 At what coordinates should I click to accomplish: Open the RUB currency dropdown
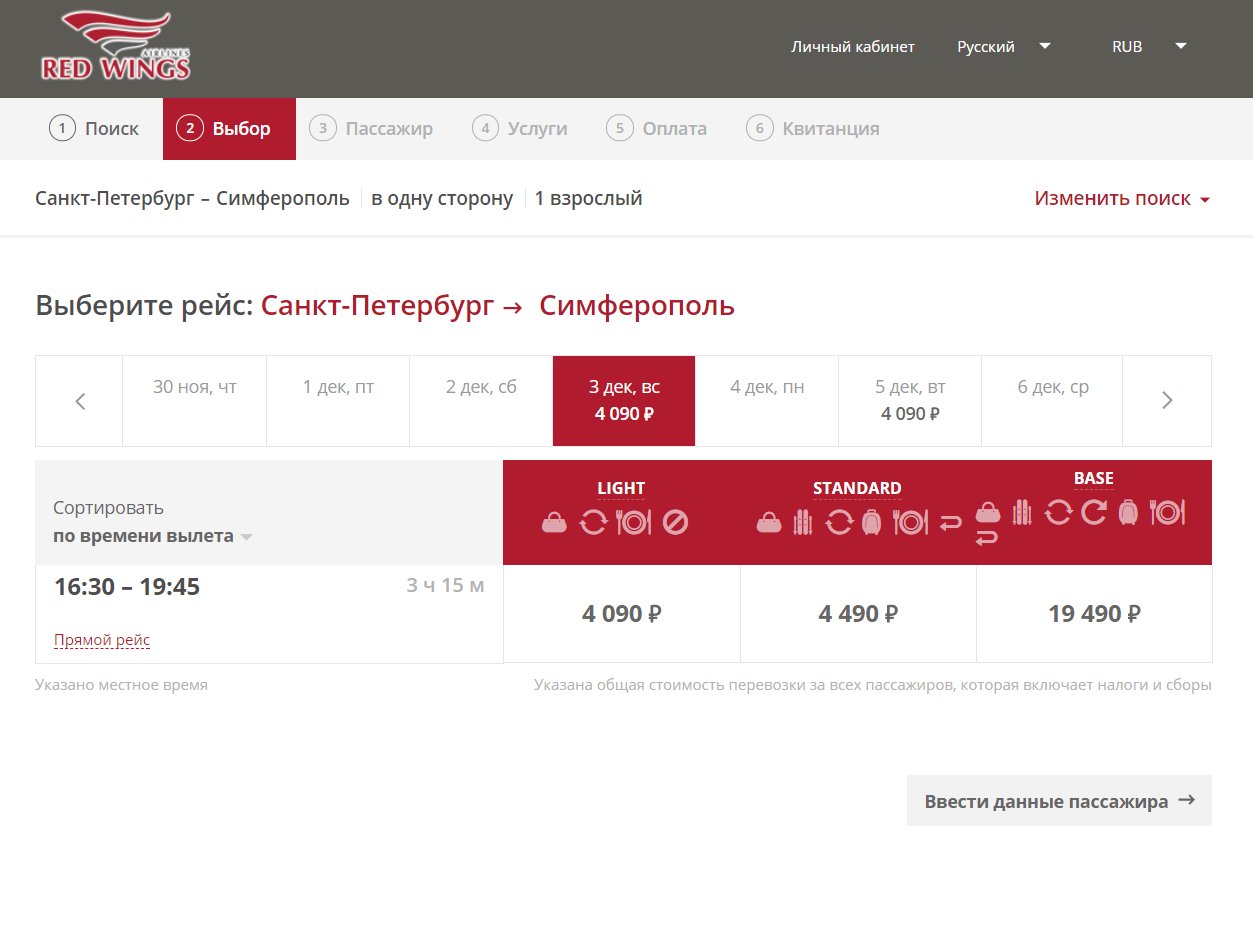1149,47
